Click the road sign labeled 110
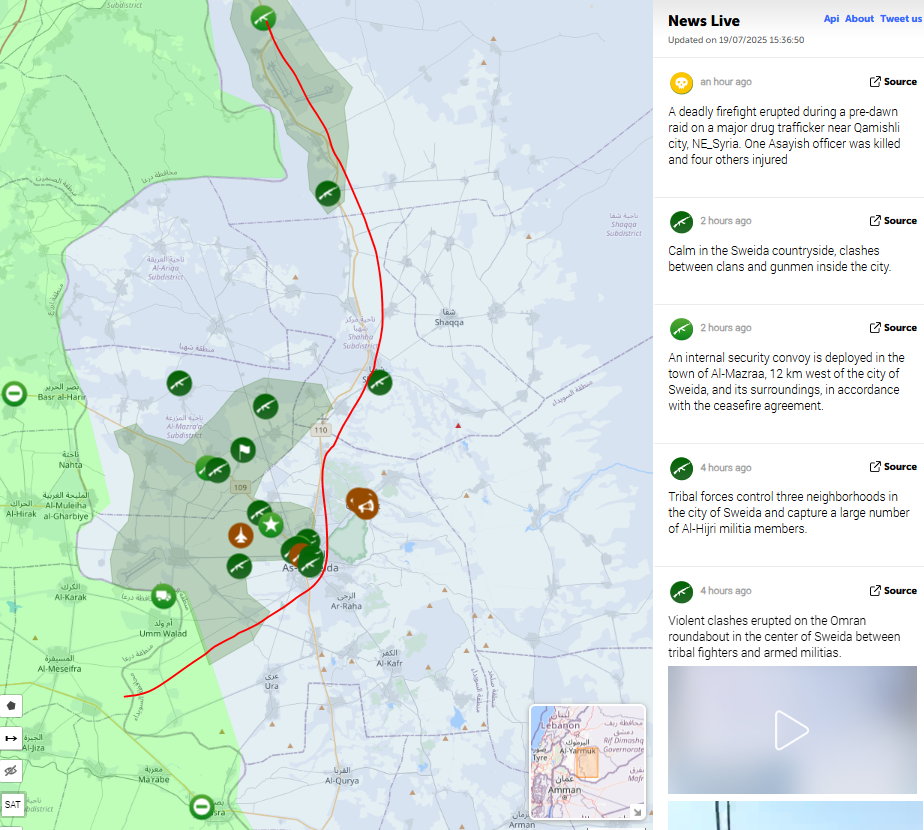 click(321, 430)
